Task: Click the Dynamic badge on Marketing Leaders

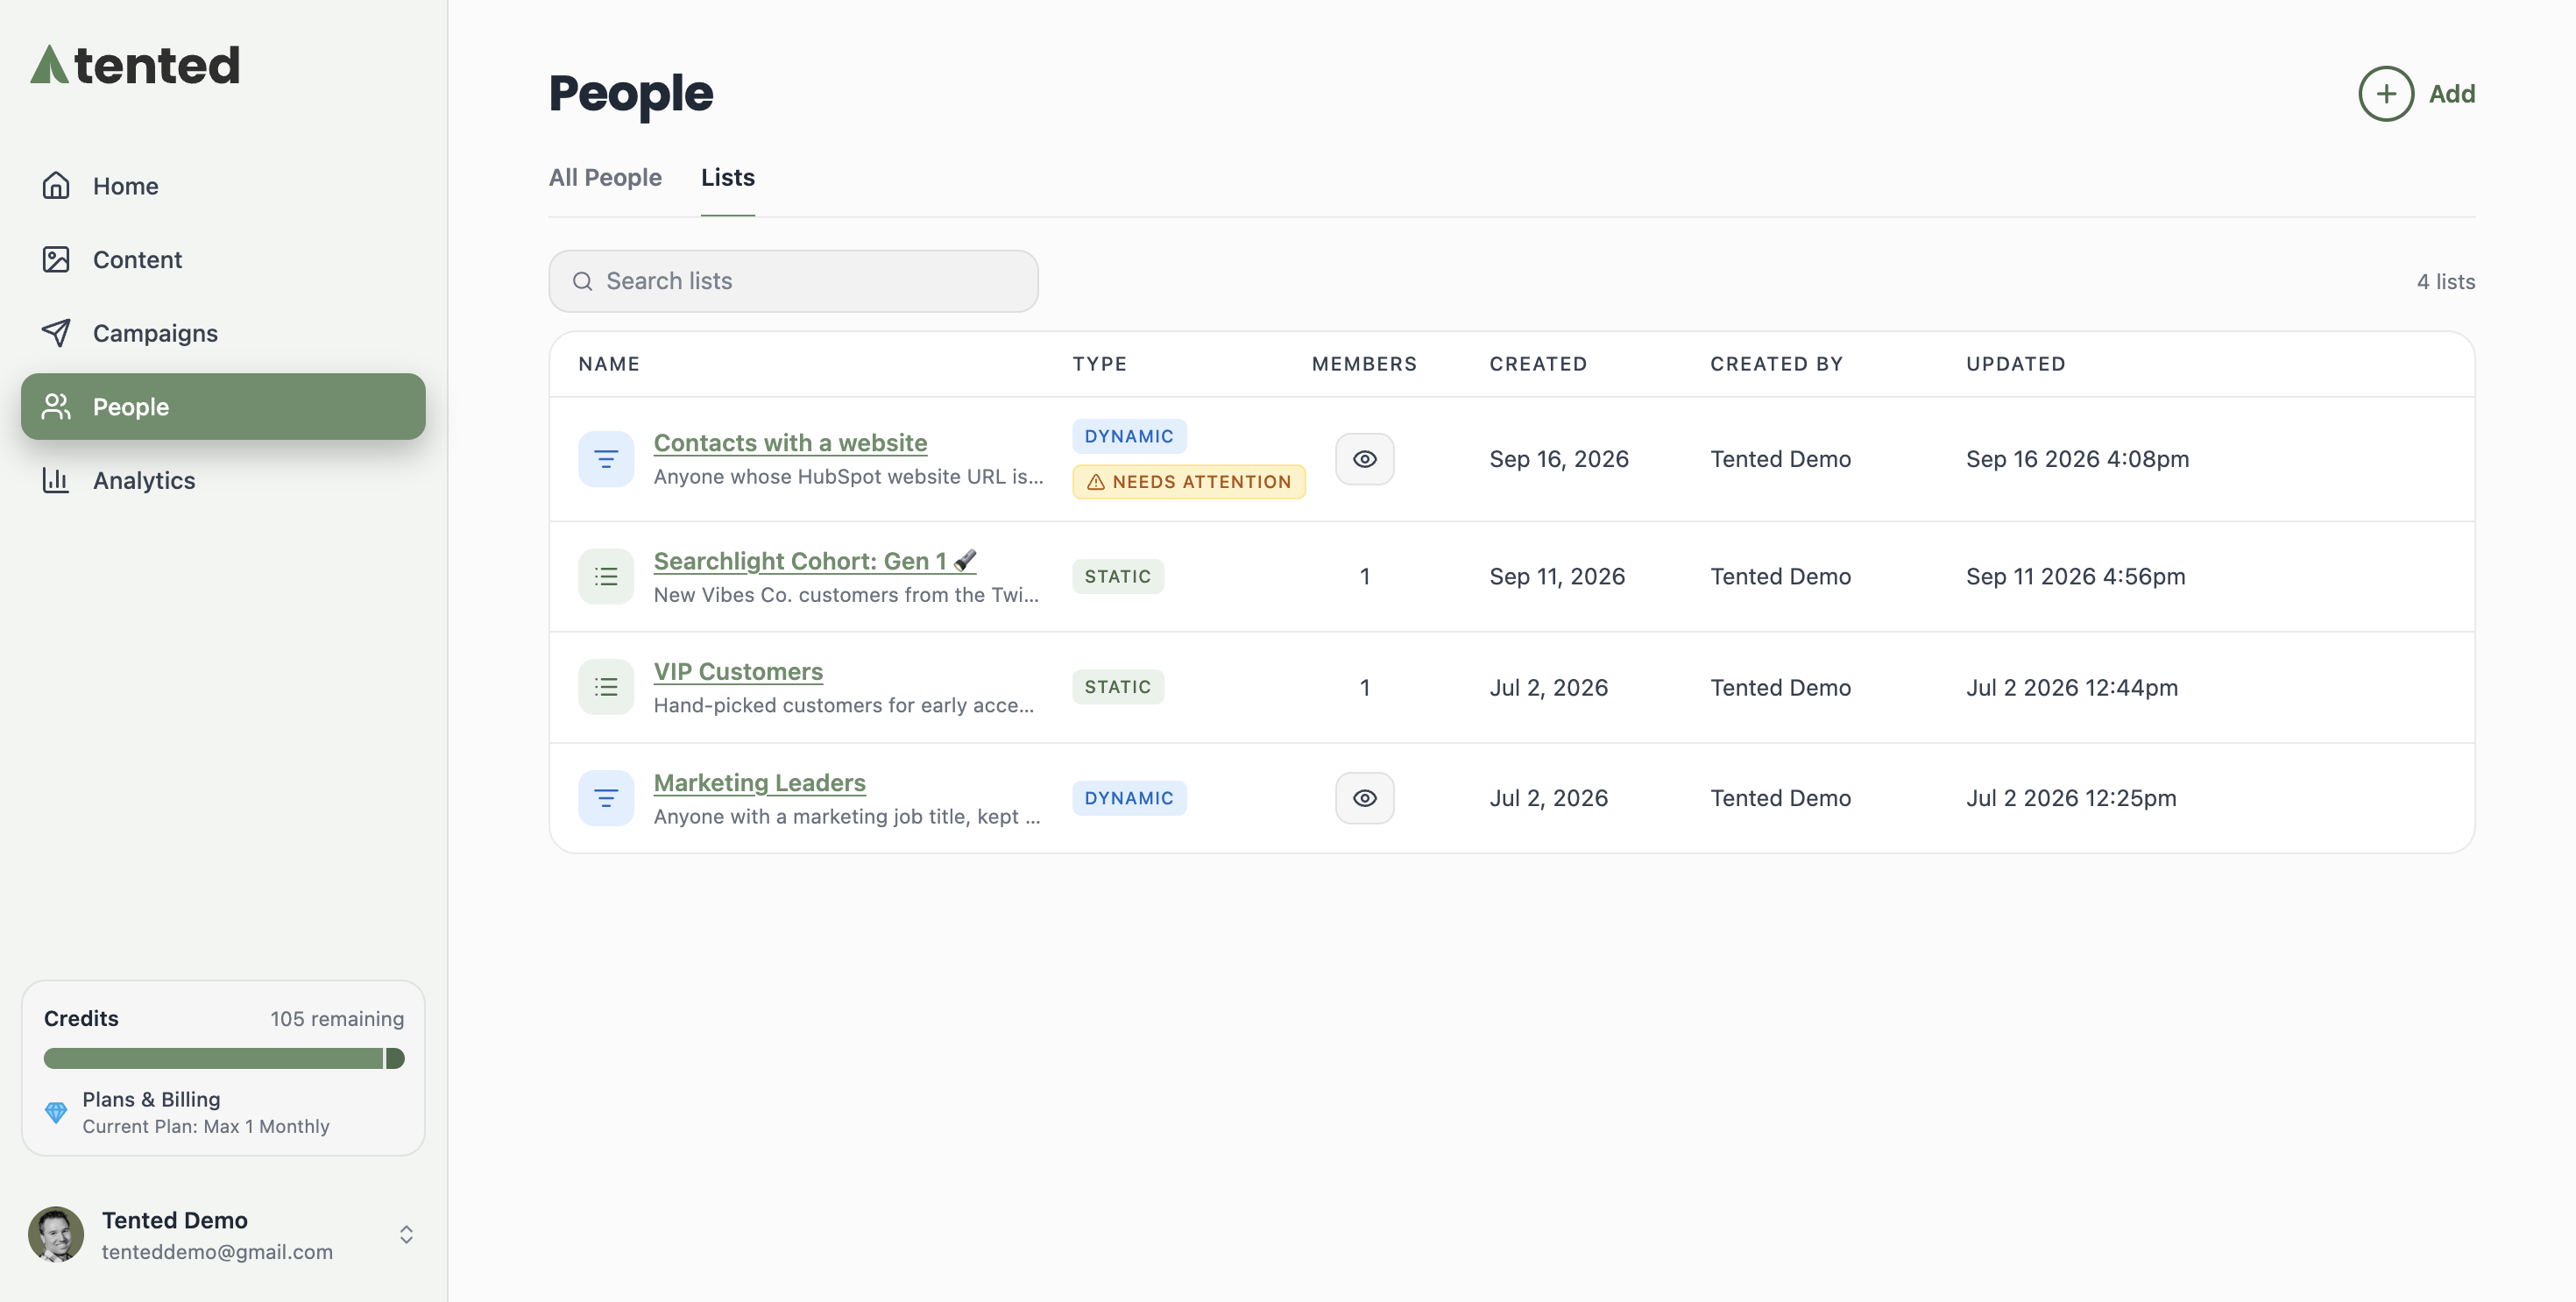Action: coord(1129,798)
